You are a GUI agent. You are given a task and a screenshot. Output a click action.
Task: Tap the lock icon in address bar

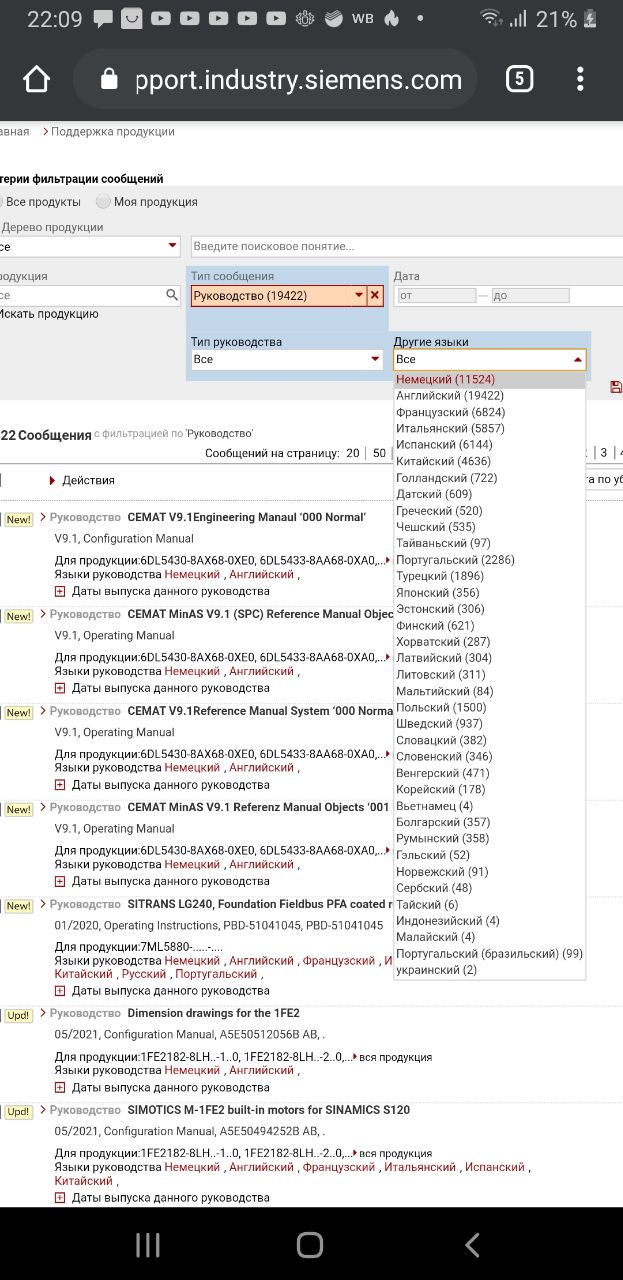110,80
